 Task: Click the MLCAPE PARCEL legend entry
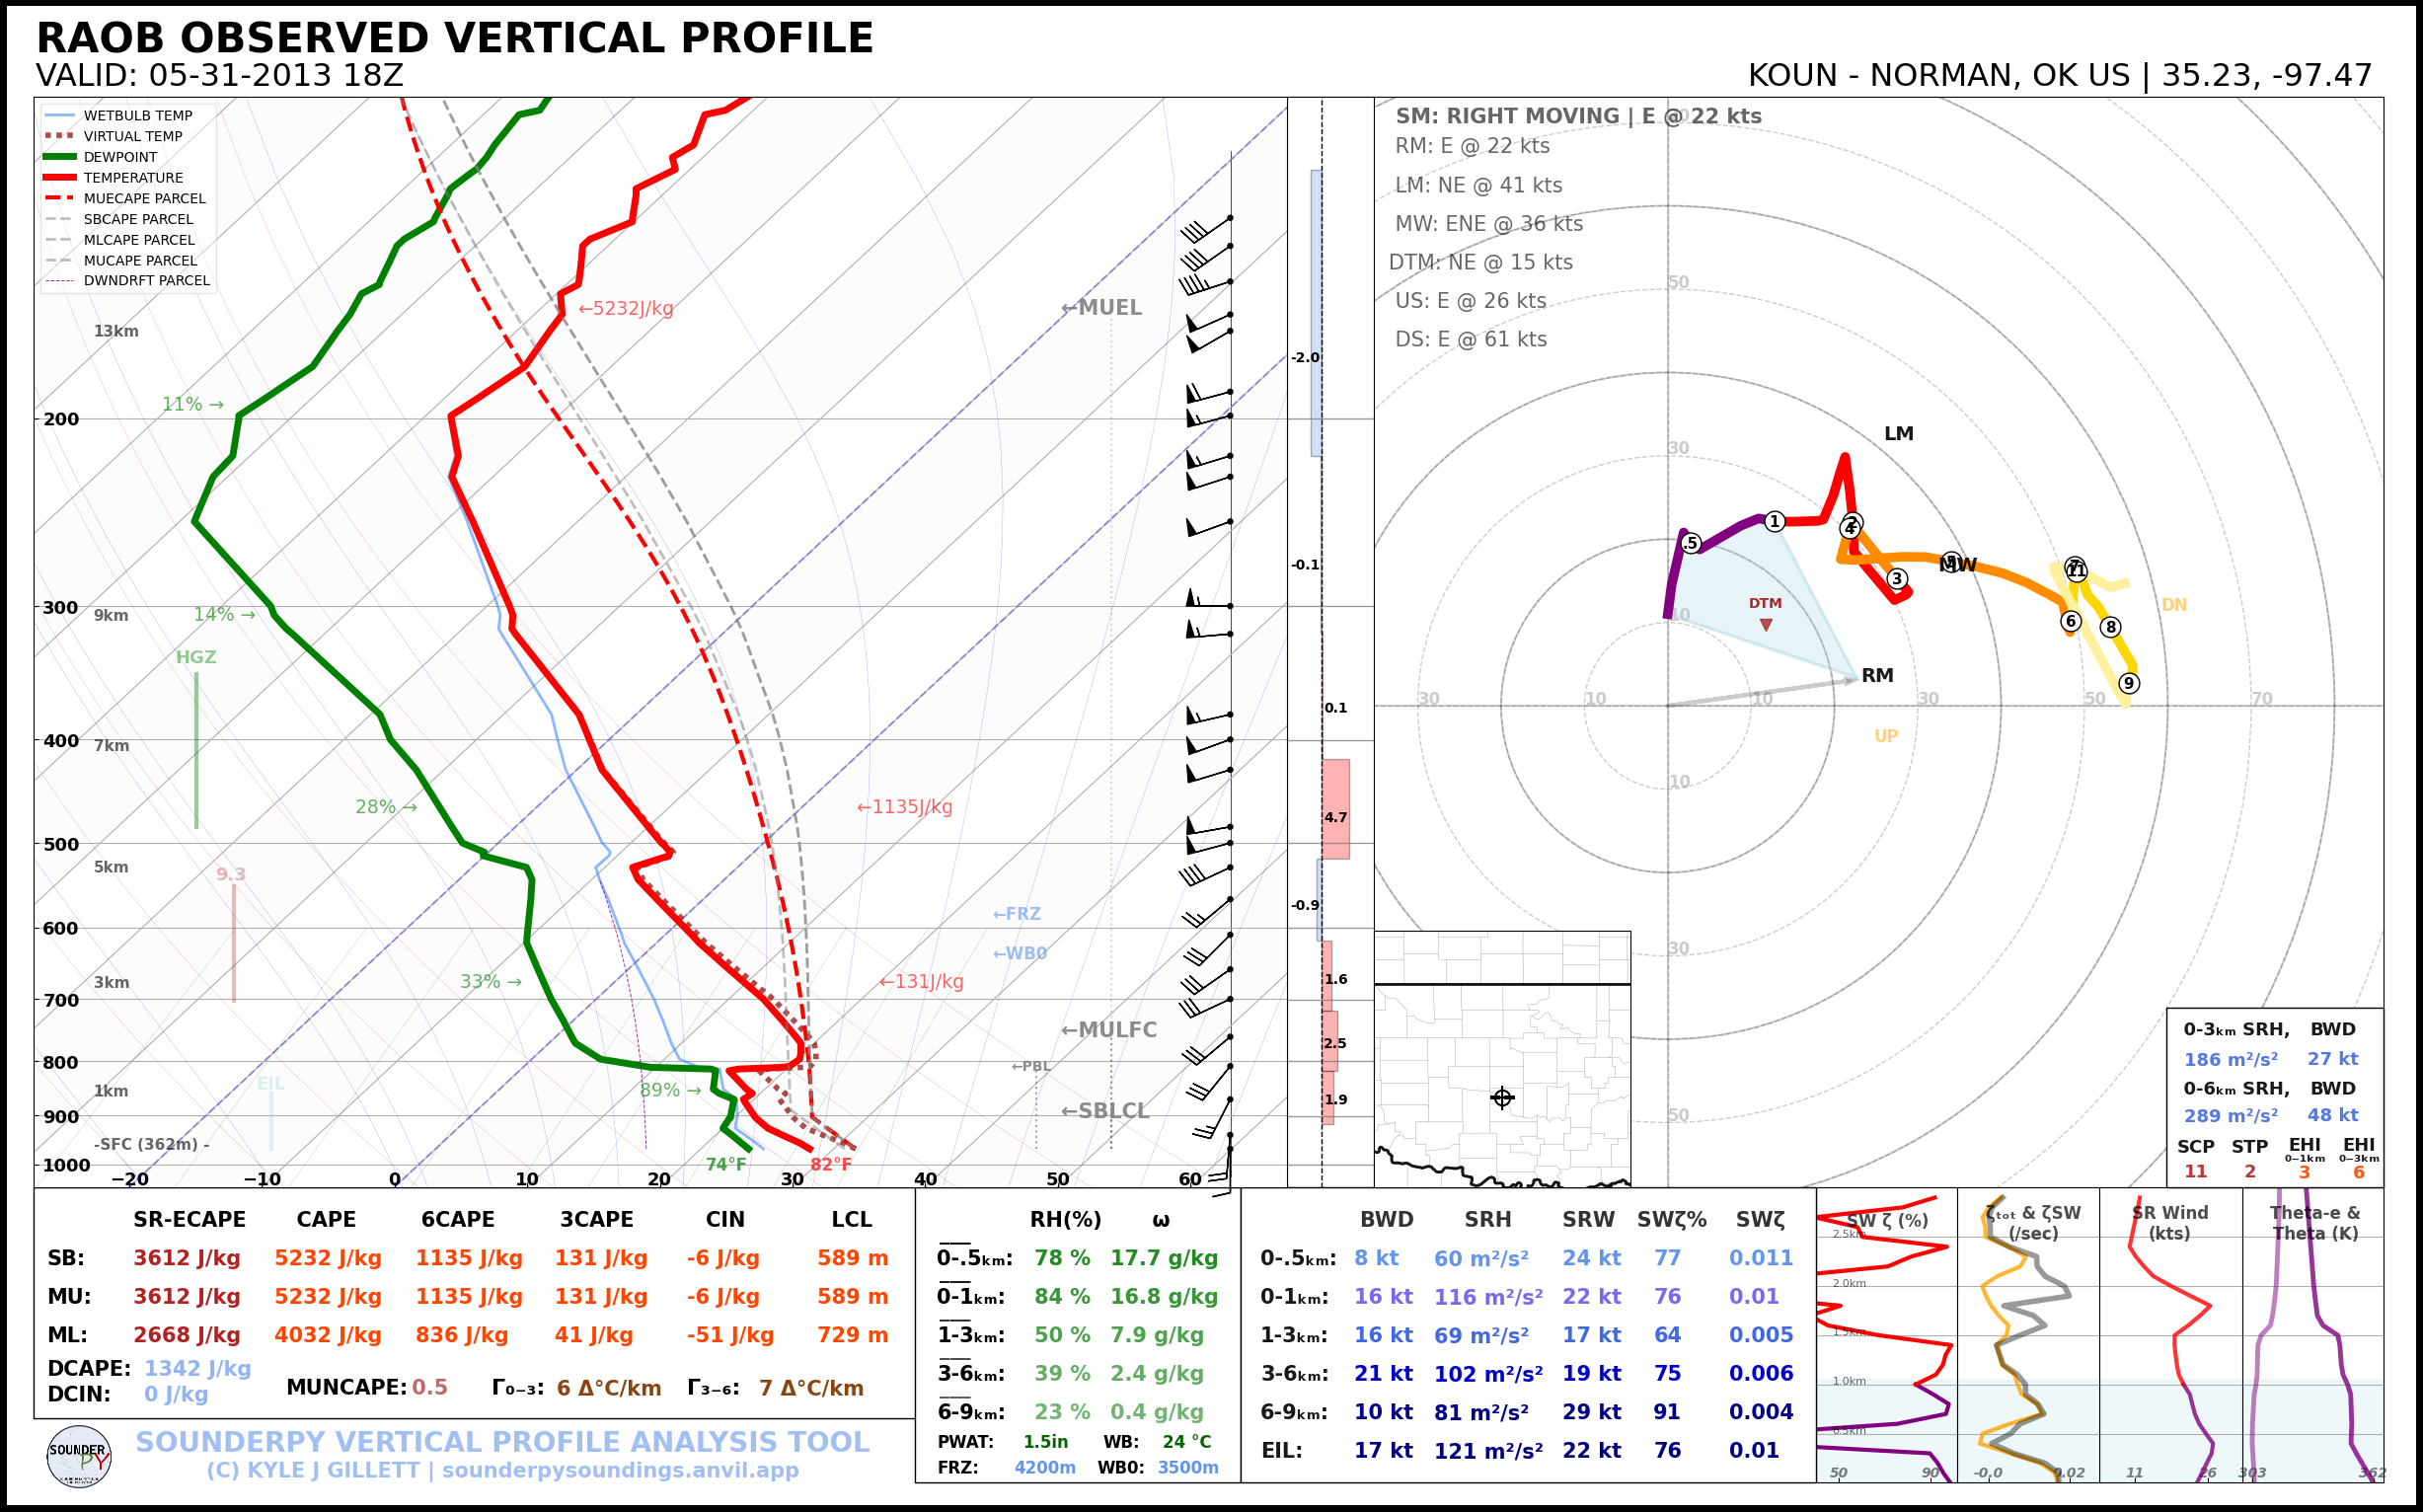tap(125, 240)
